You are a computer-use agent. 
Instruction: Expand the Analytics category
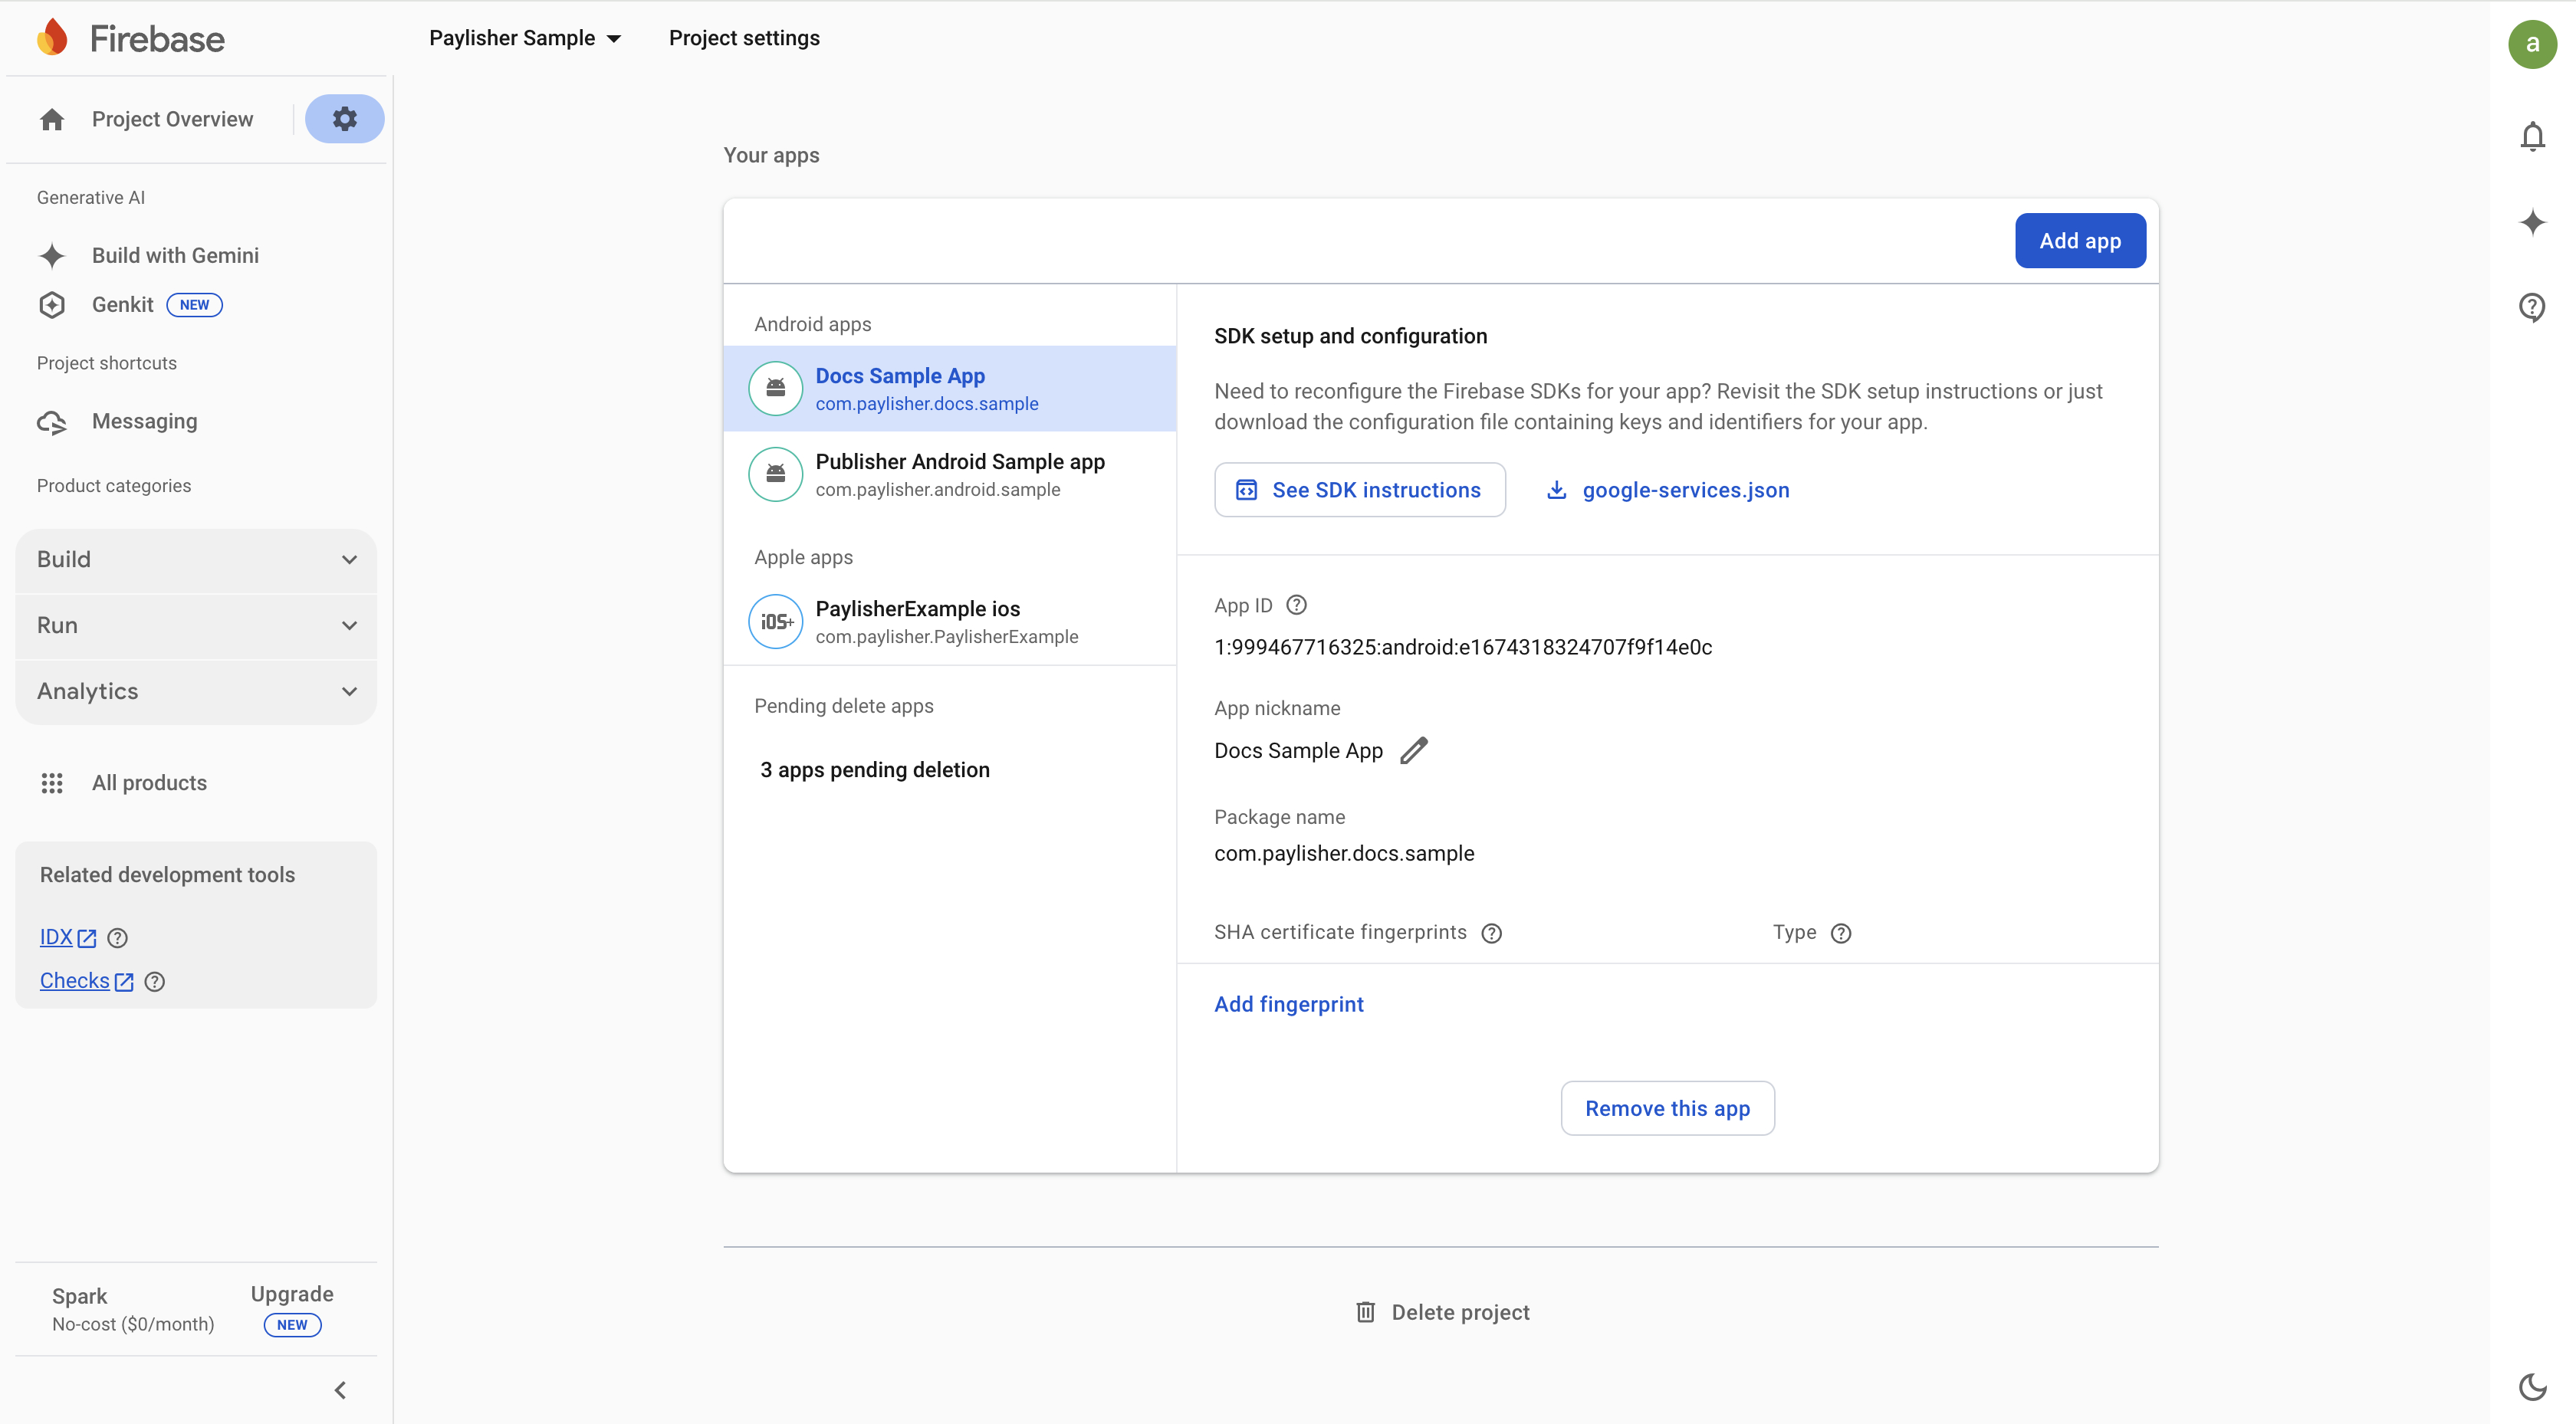196,692
